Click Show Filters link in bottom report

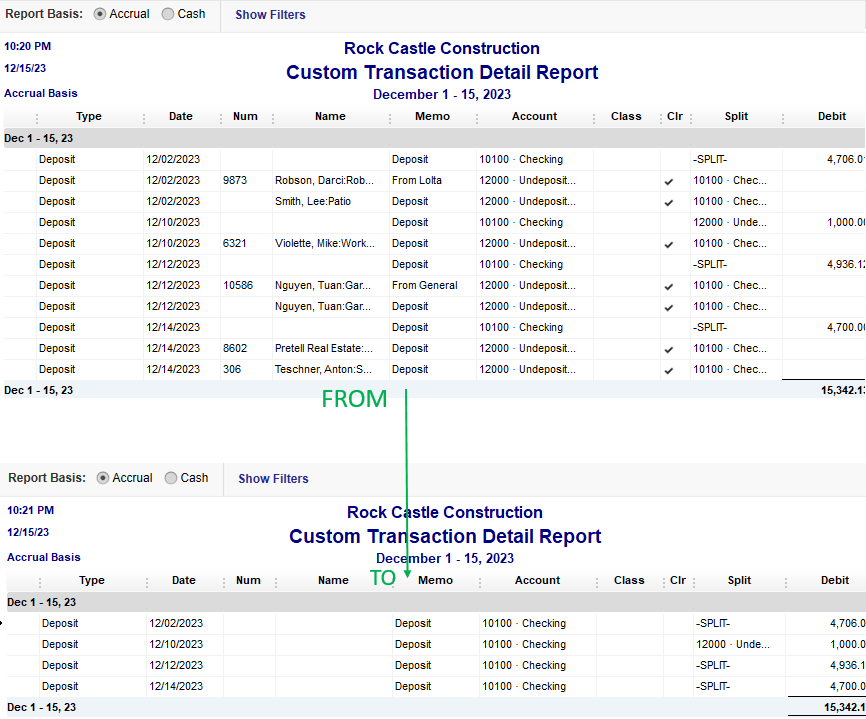click(x=273, y=479)
